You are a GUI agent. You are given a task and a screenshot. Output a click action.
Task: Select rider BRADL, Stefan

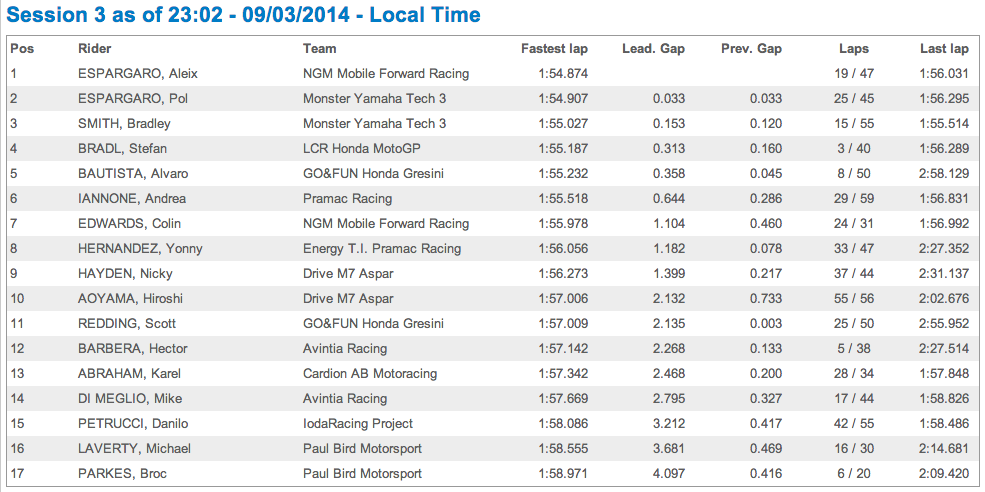pyautogui.click(x=122, y=149)
